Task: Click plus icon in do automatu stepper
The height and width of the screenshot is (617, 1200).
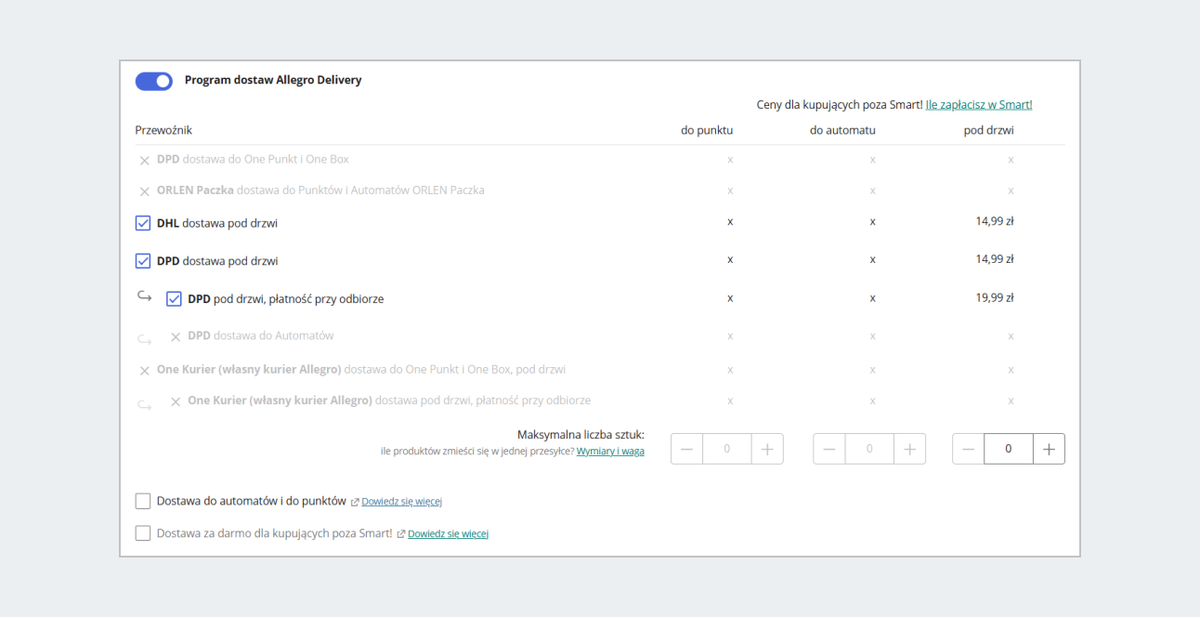Action: click(909, 449)
